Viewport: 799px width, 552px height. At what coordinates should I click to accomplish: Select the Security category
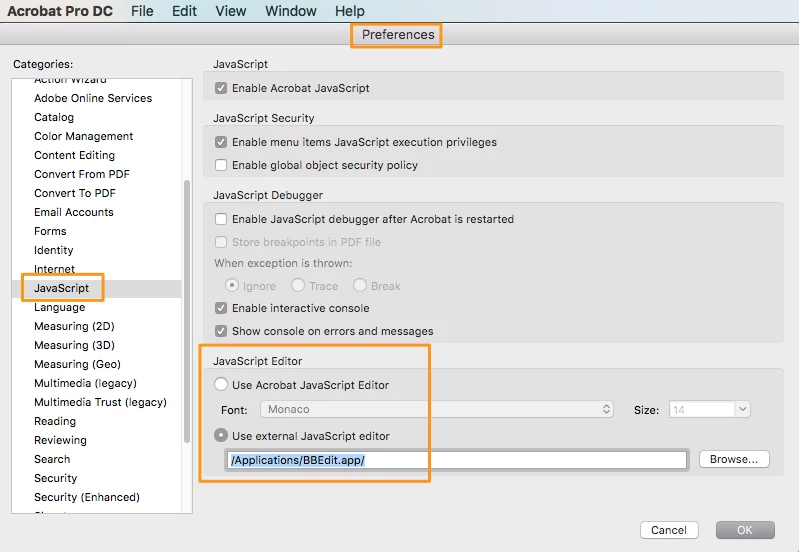(x=56, y=478)
